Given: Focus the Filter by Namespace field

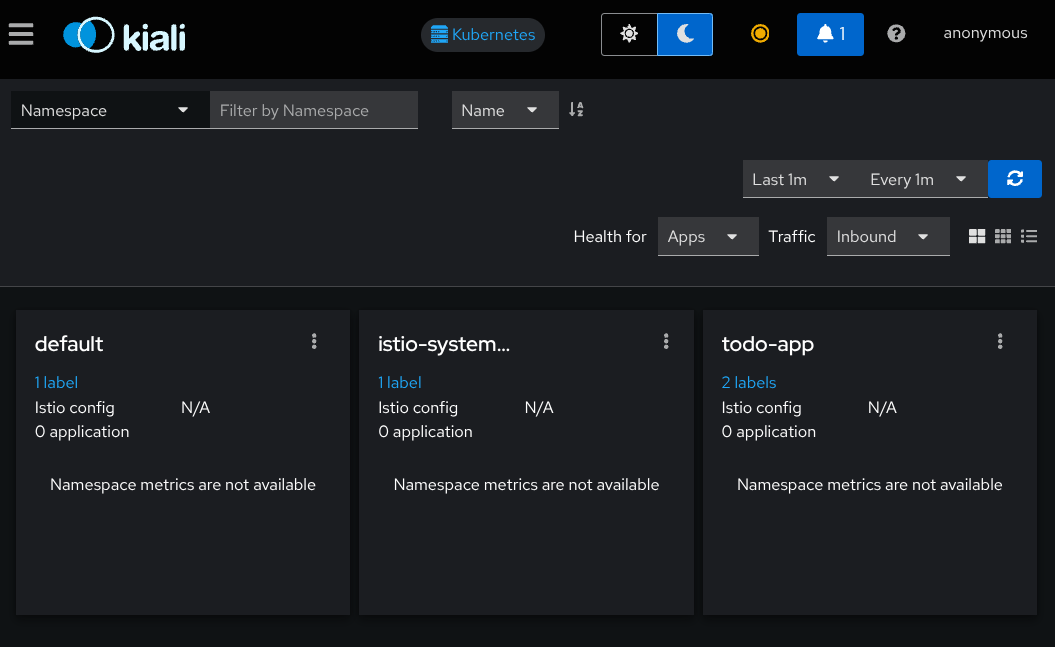Looking at the screenshot, I should coord(314,110).
